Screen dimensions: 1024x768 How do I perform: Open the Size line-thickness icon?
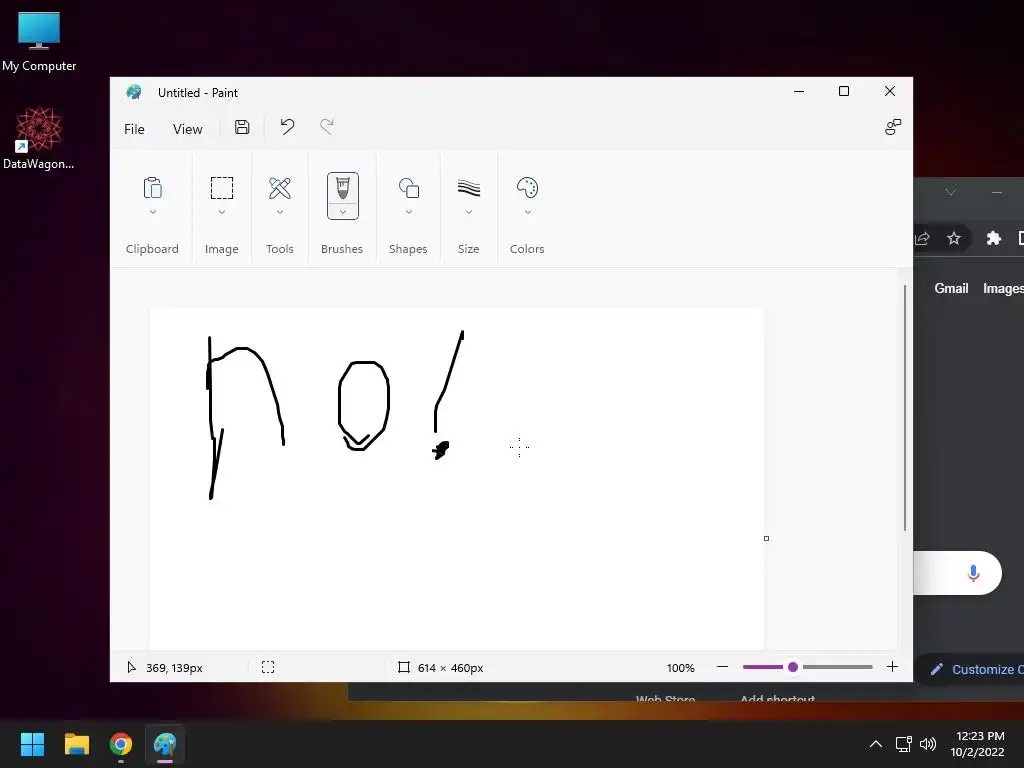[469, 188]
